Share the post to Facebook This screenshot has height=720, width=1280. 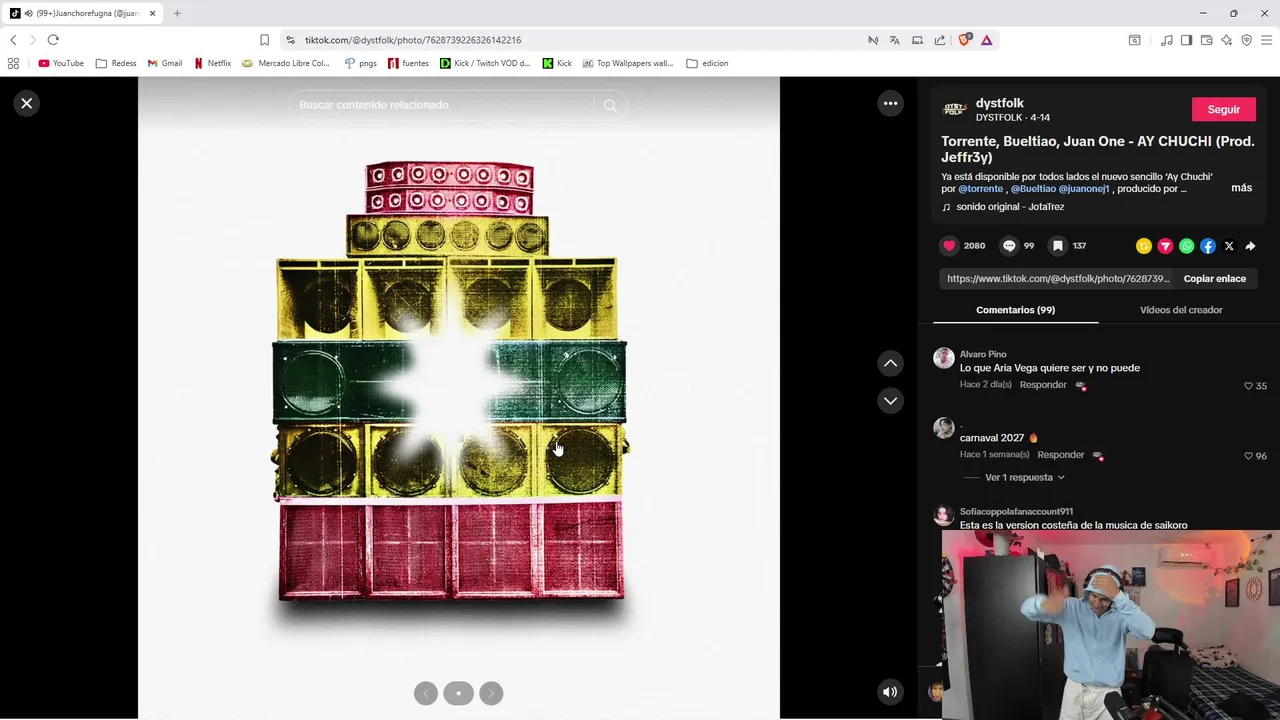[x=1208, y=246]
